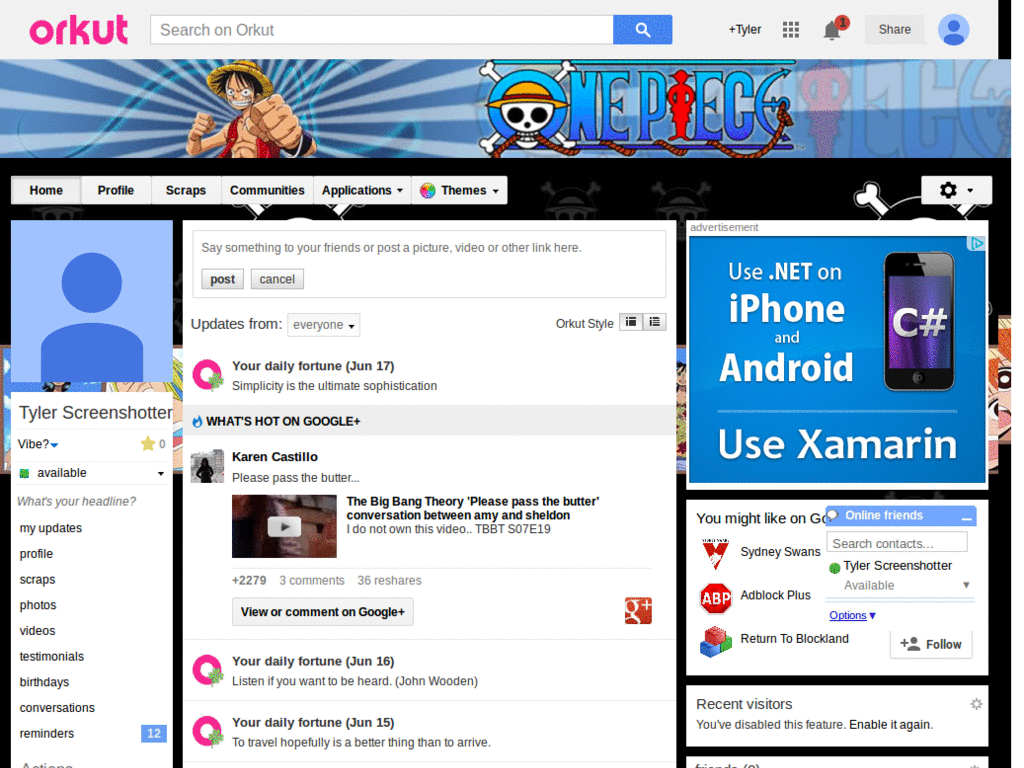Open the Big Bang Theory video title
Viewport: 1024px width, 768px height.
pos(473,509)
